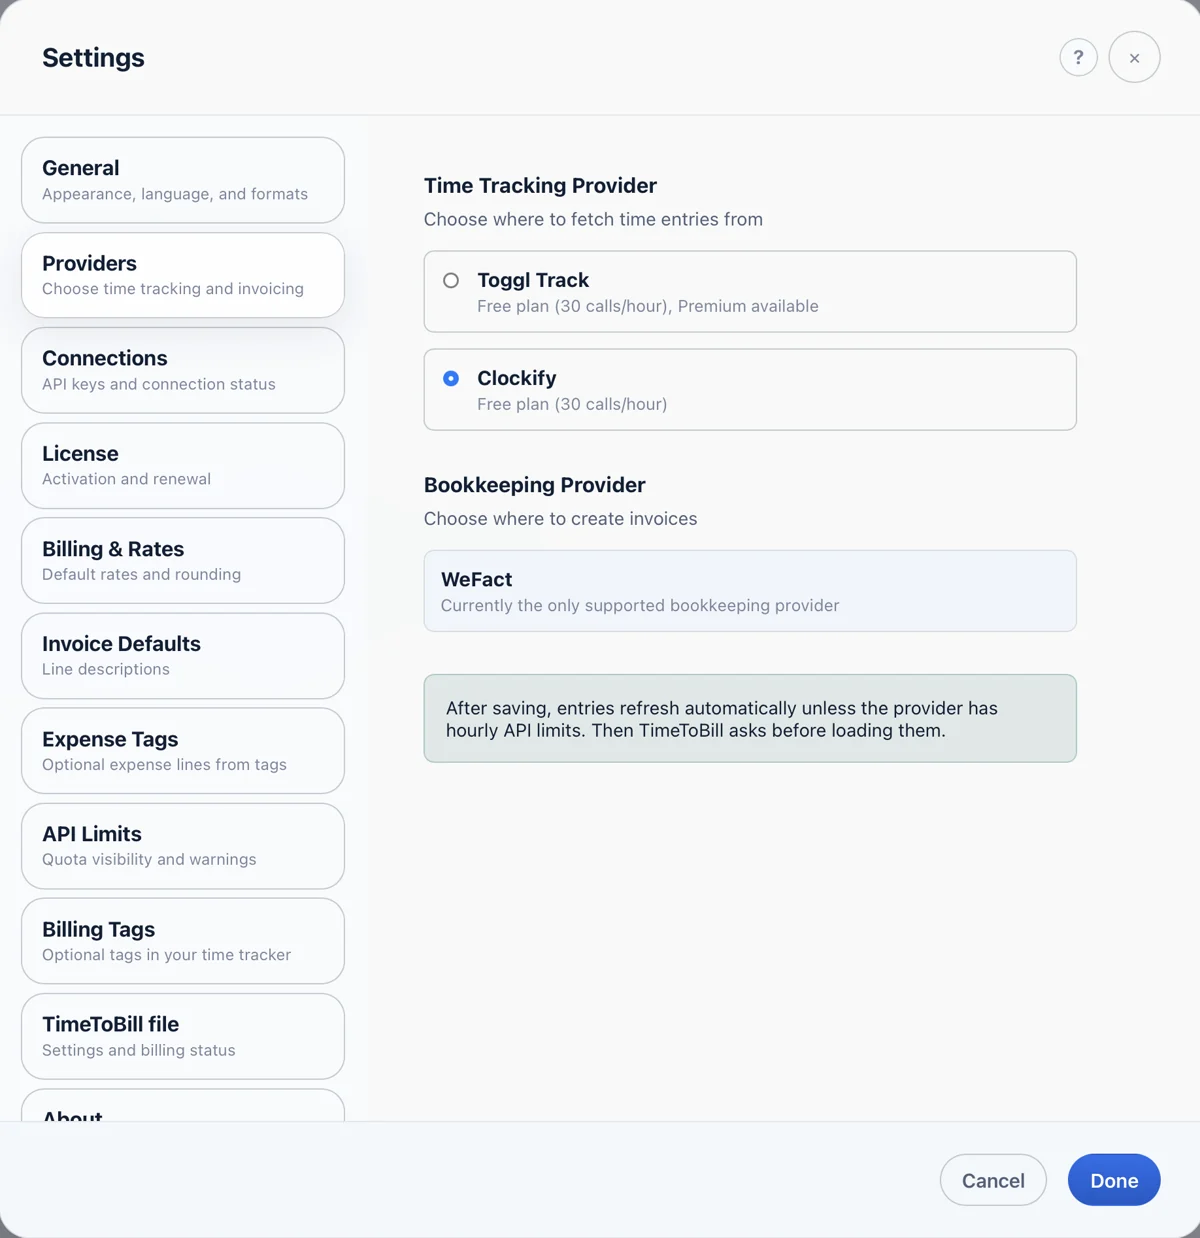
Task: Click the Toggl Track free plan description
Action: tap(648, 306)
